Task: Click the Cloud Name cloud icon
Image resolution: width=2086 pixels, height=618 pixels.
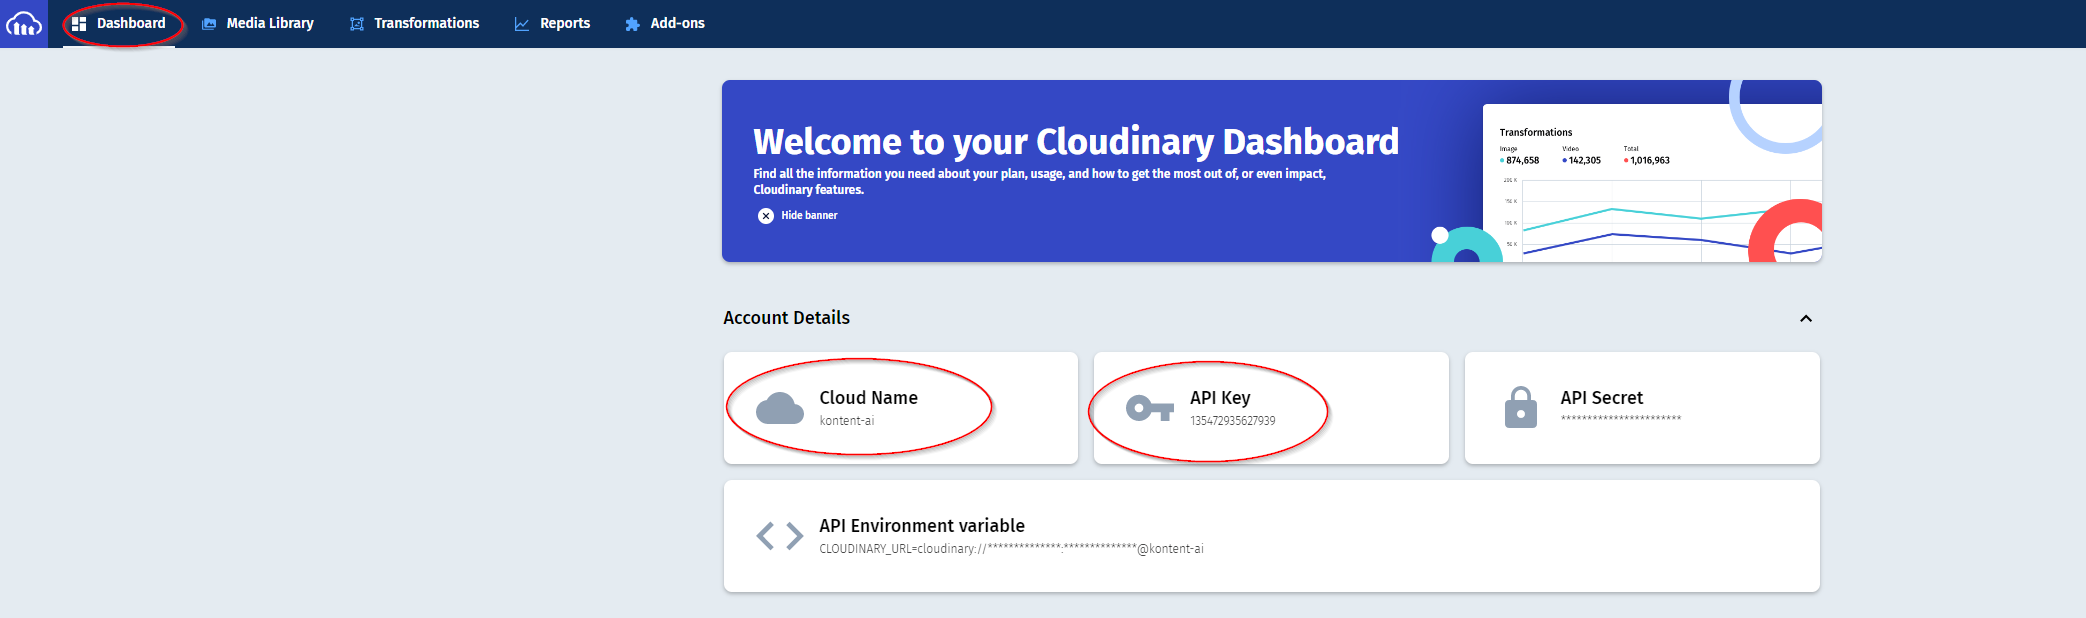Action: (780, 408)
